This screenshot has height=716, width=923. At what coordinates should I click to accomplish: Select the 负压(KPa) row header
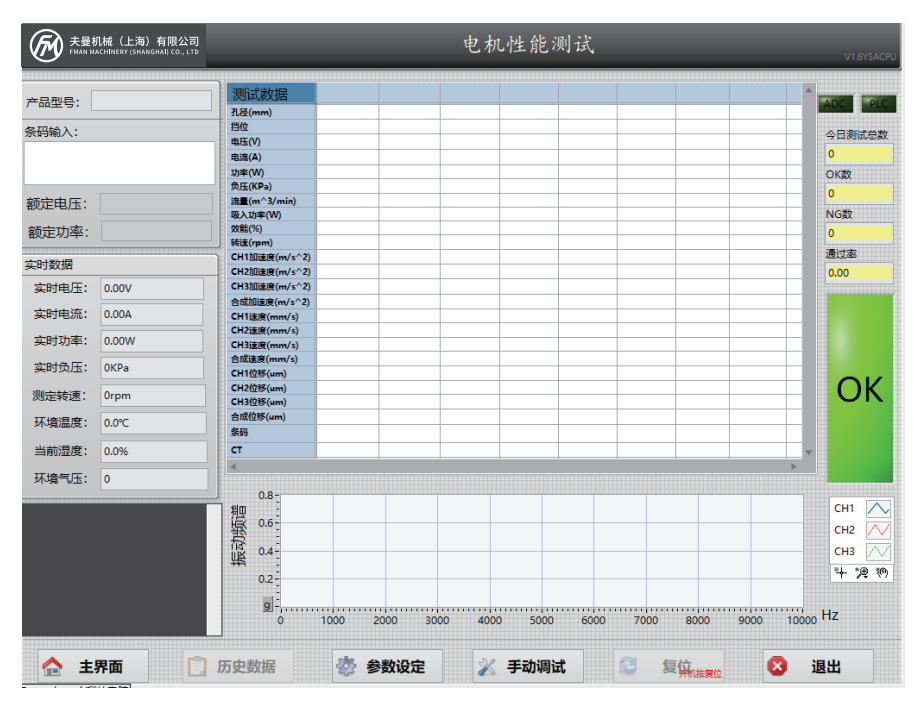click(271, 186)
